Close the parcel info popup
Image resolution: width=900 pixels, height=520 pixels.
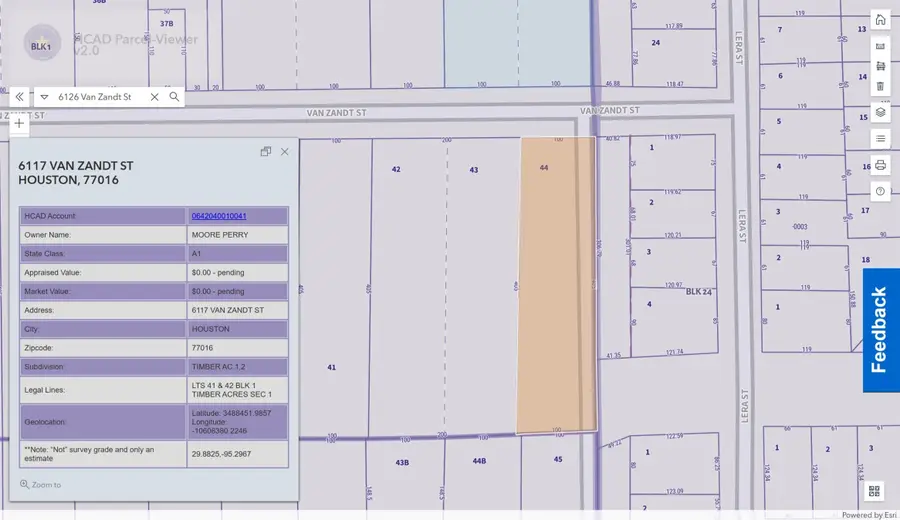(x=285, y=152)
